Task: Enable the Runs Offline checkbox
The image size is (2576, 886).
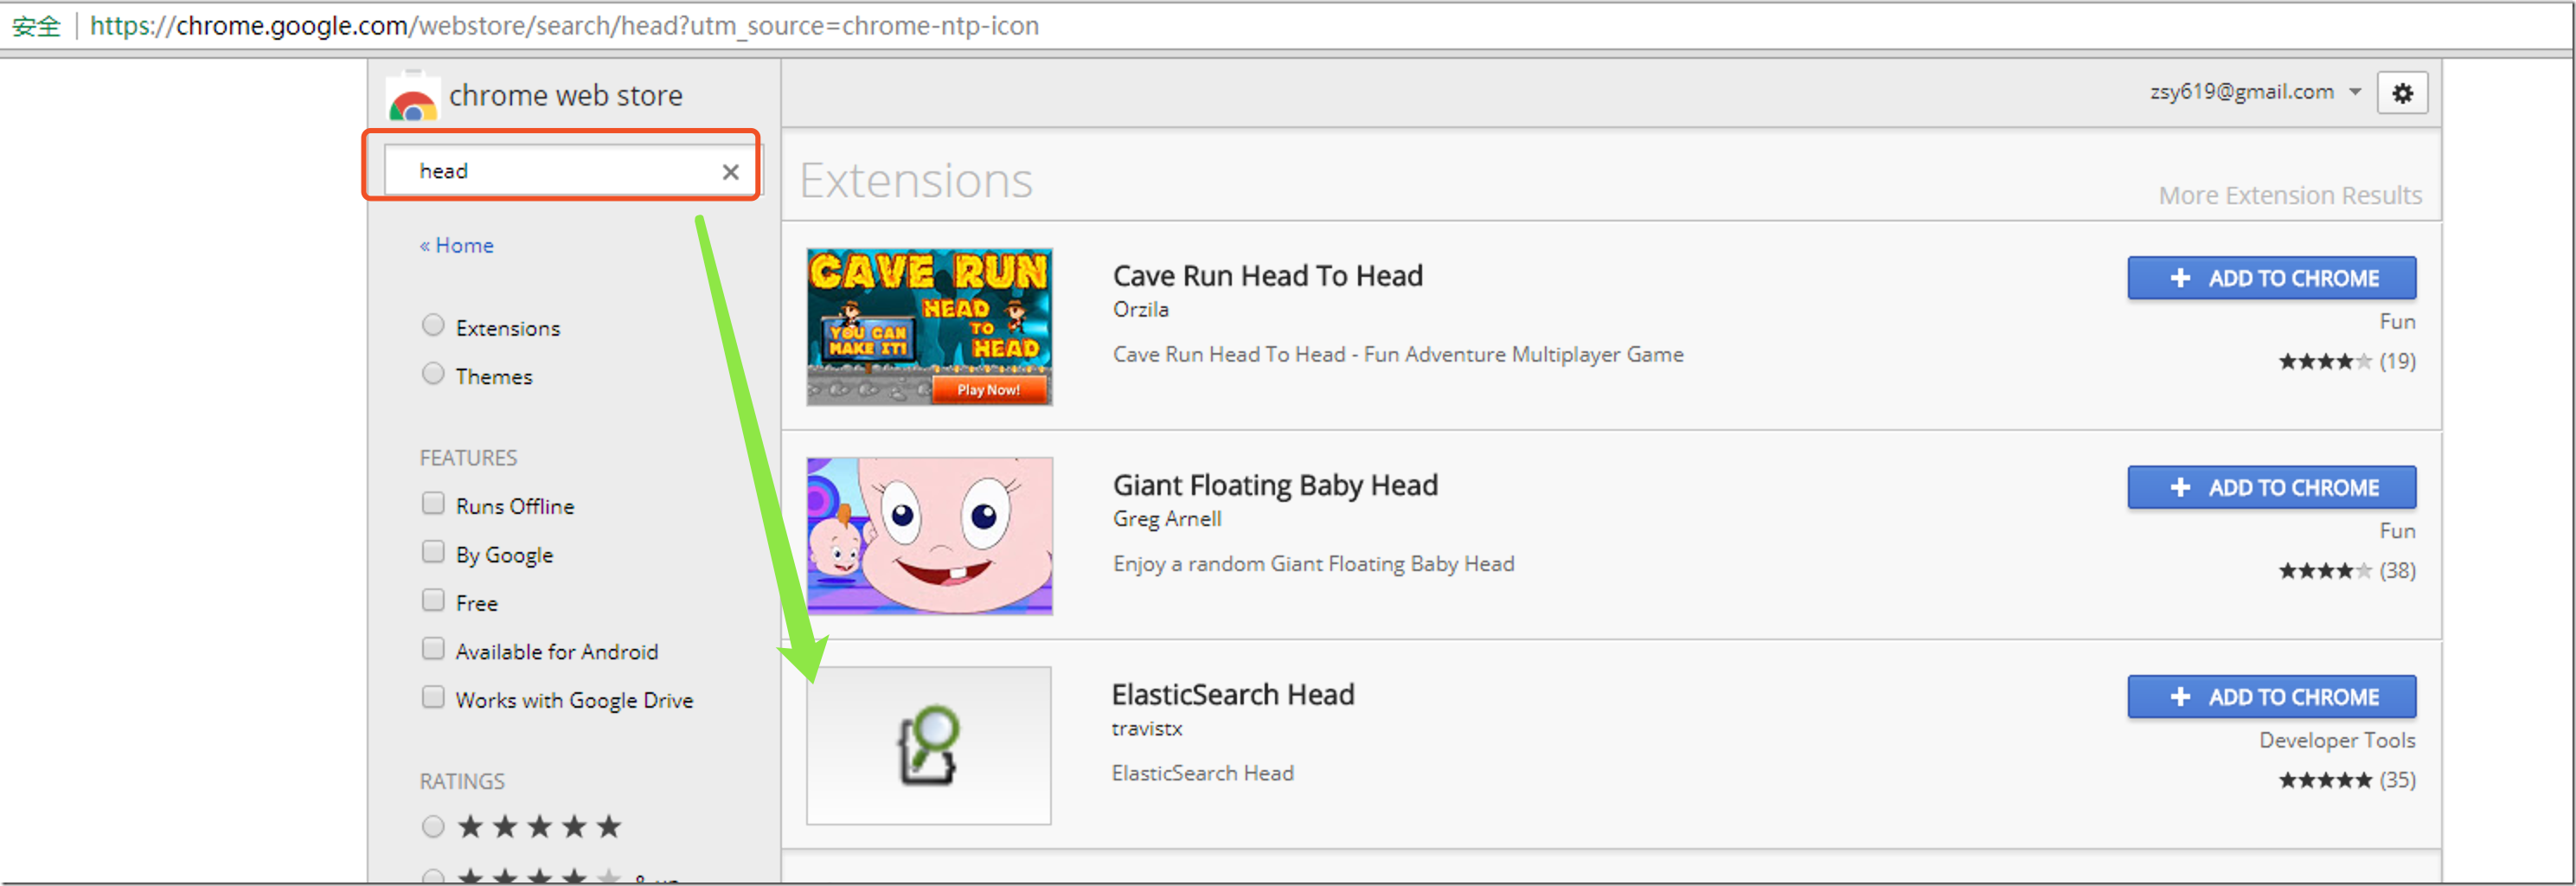Action: tap(432, 503)
